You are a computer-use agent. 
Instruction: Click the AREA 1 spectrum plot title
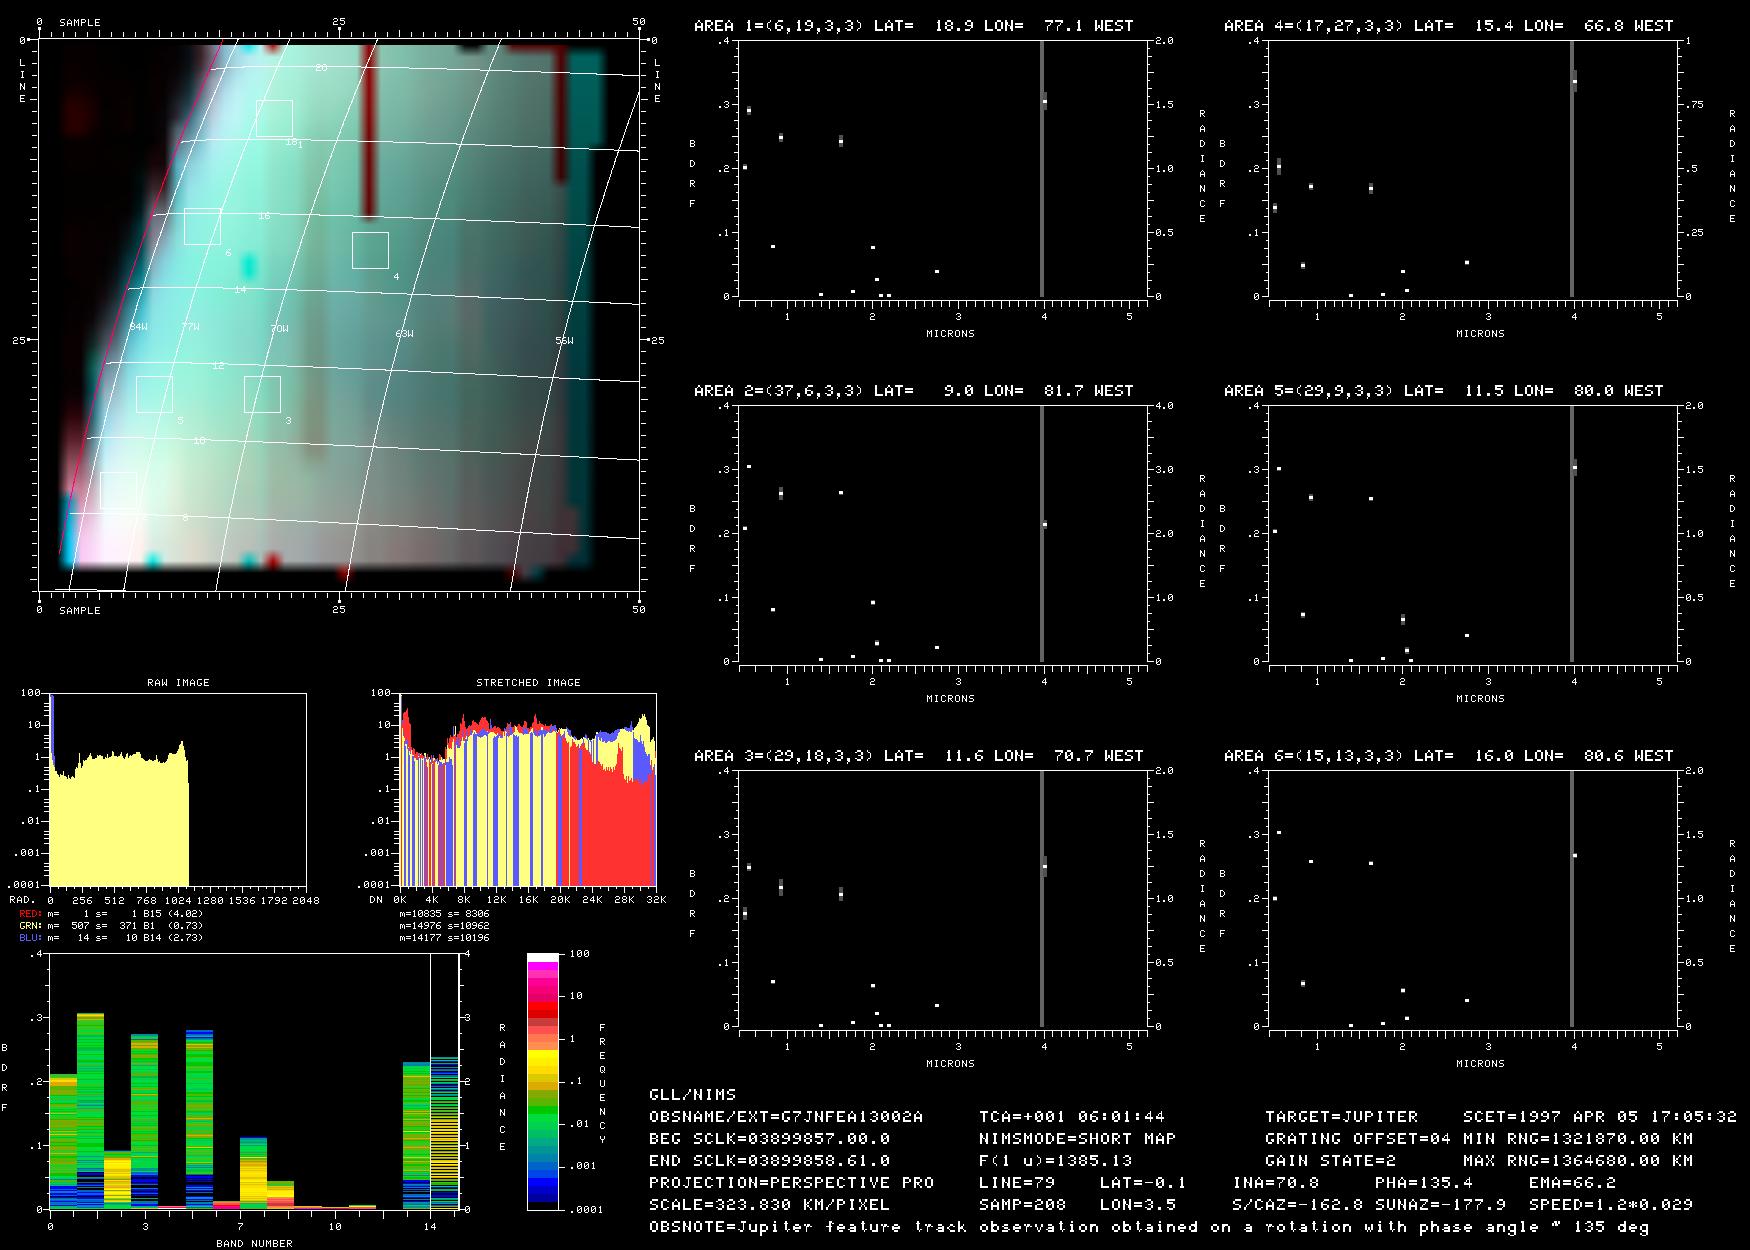point(913,26)
